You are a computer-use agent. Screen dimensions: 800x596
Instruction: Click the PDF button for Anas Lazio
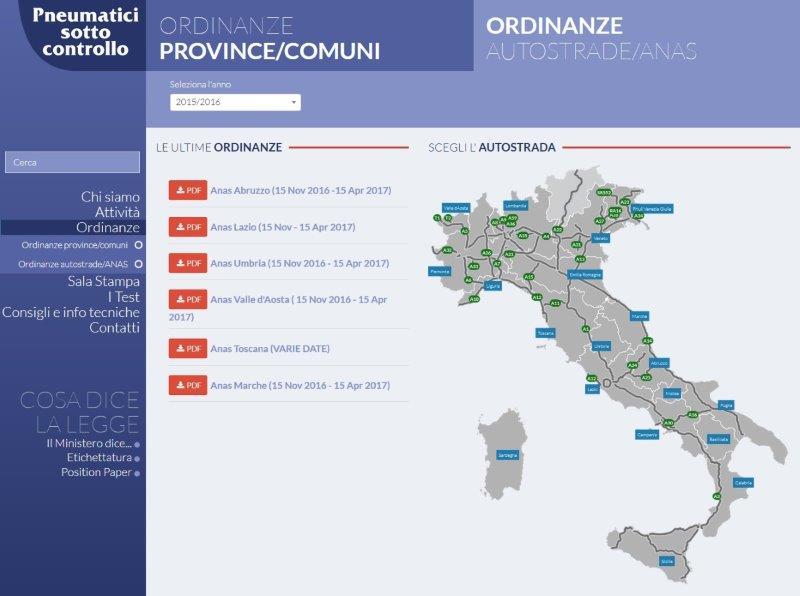click(x=188, y=227)
